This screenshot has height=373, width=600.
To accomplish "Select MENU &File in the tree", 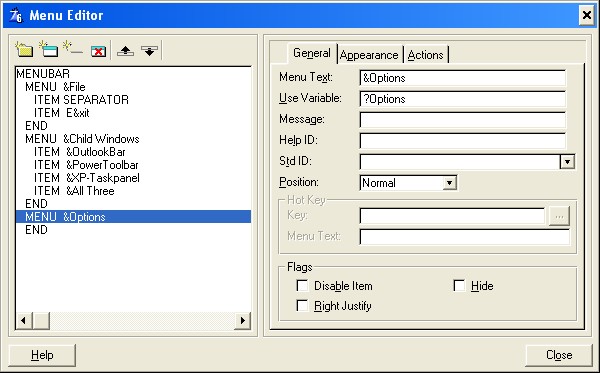I will [55, 86].
